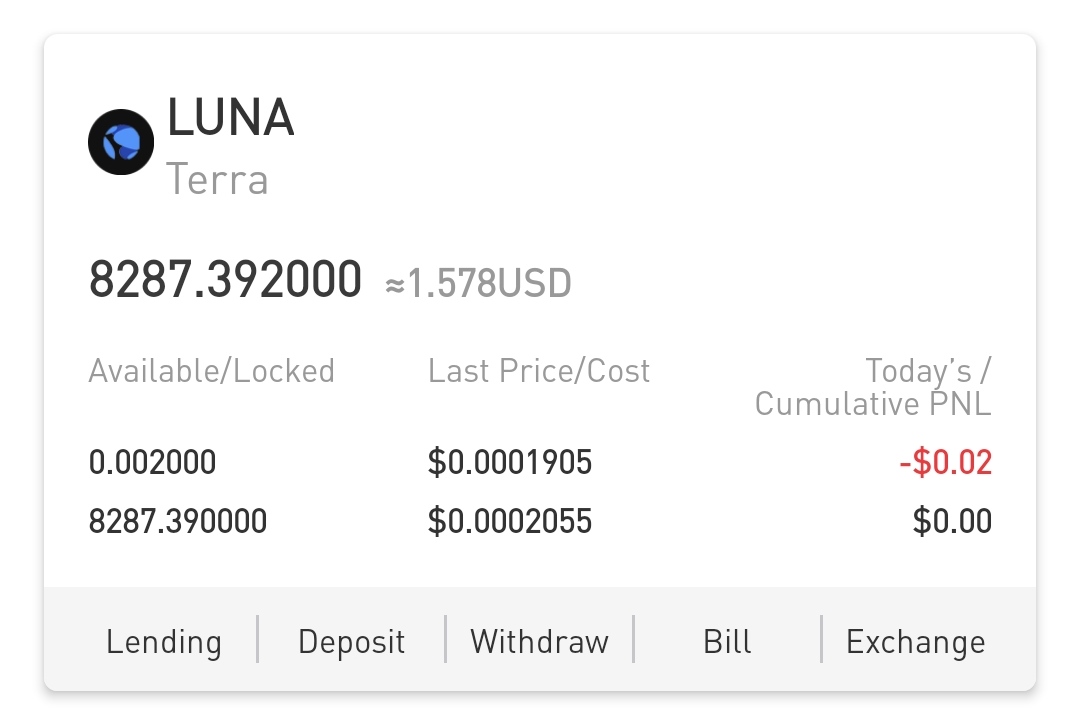Tap the Deposit button

pos(352,641)
